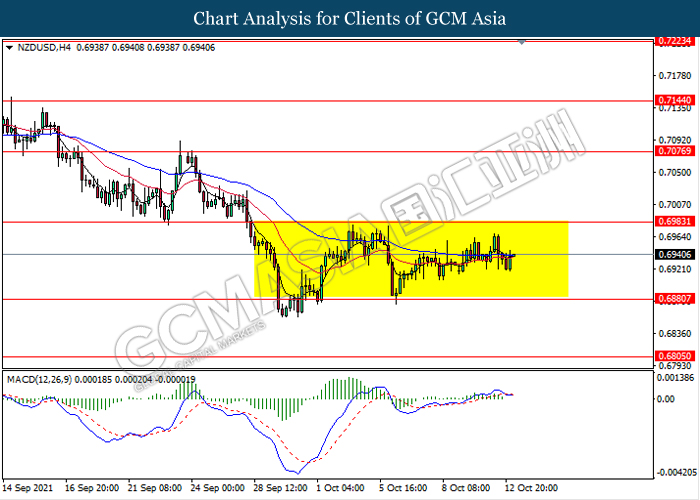Click the 0.68360 axis value
Viewport: 700px width, 500px height.
(x=675, y=333)
